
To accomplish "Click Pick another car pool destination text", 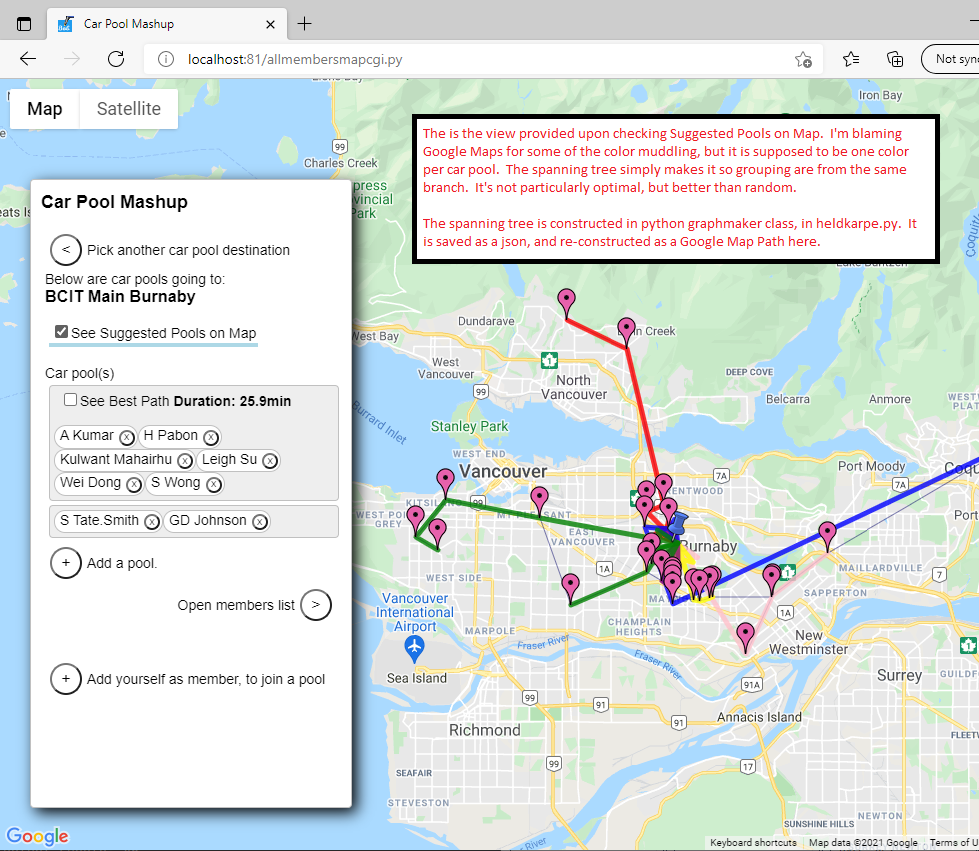I will 188,250.
